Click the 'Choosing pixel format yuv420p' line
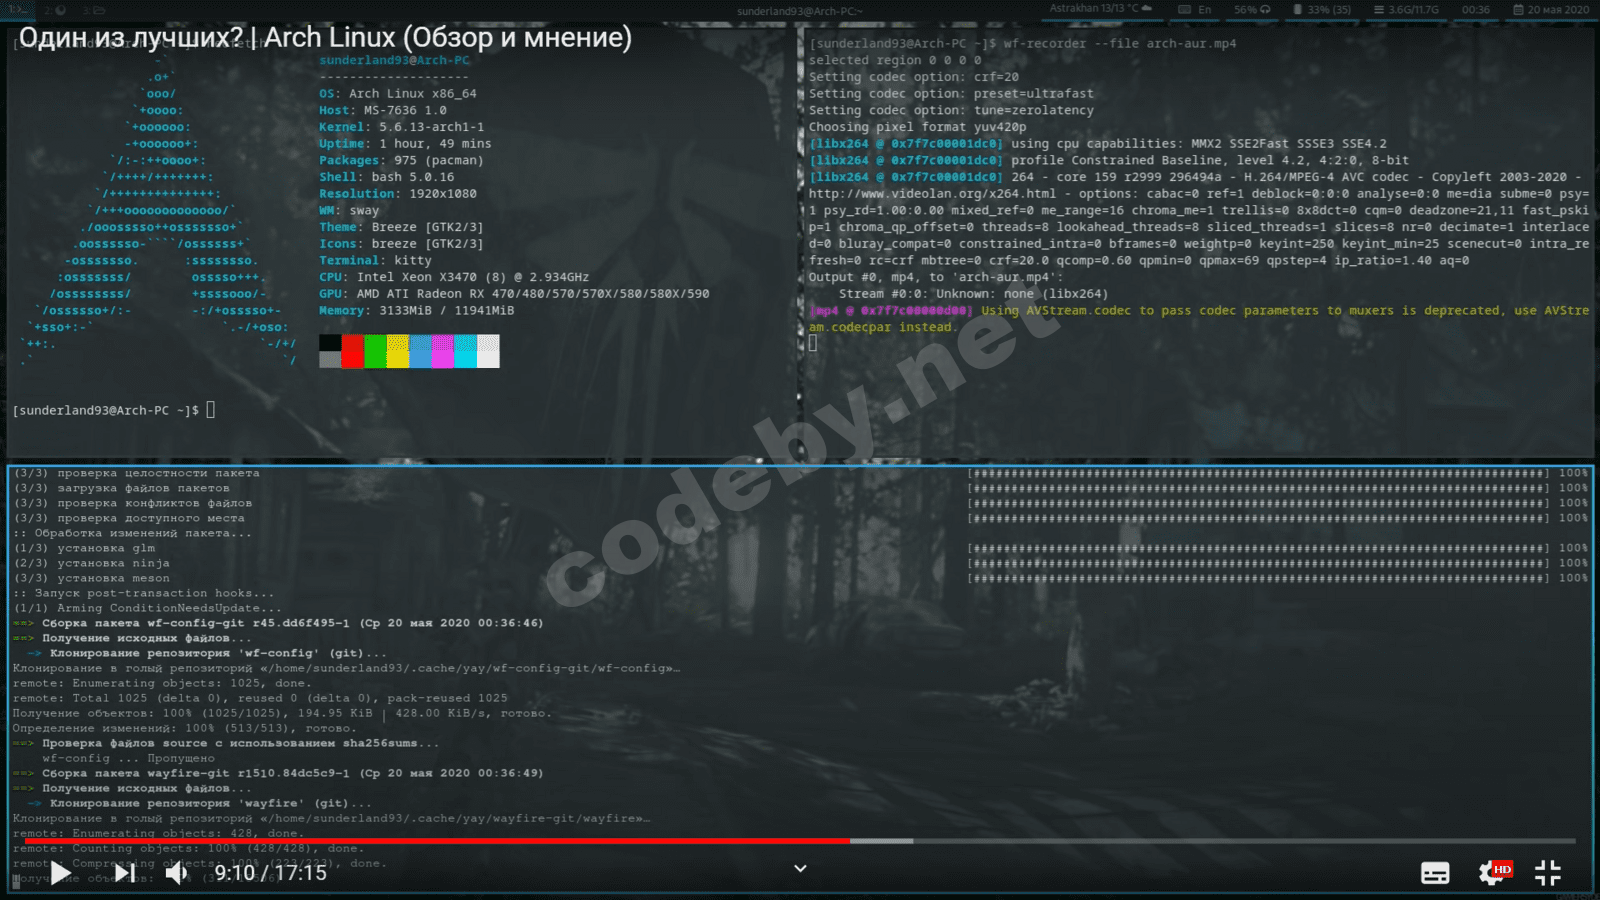 pyautogui.click(x=918, y=127)
